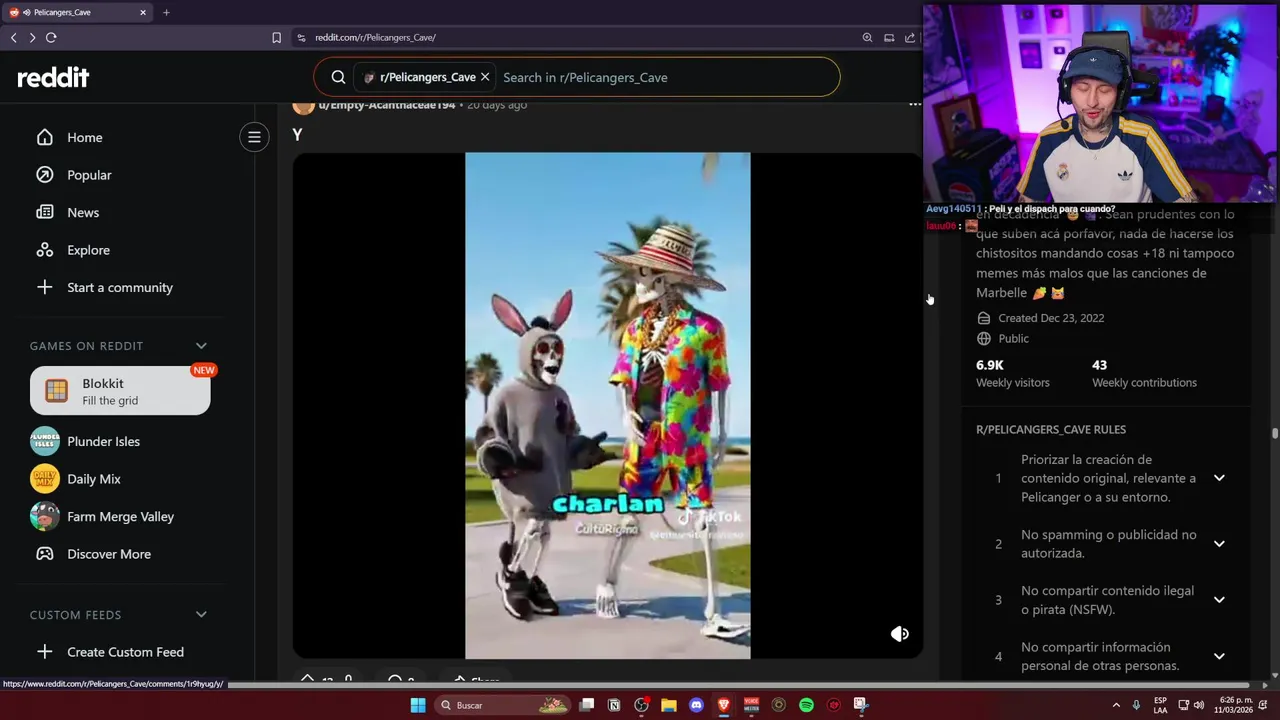
Task: Switch to the Pelicangers_Cave tab
Action: coord(78,12)
